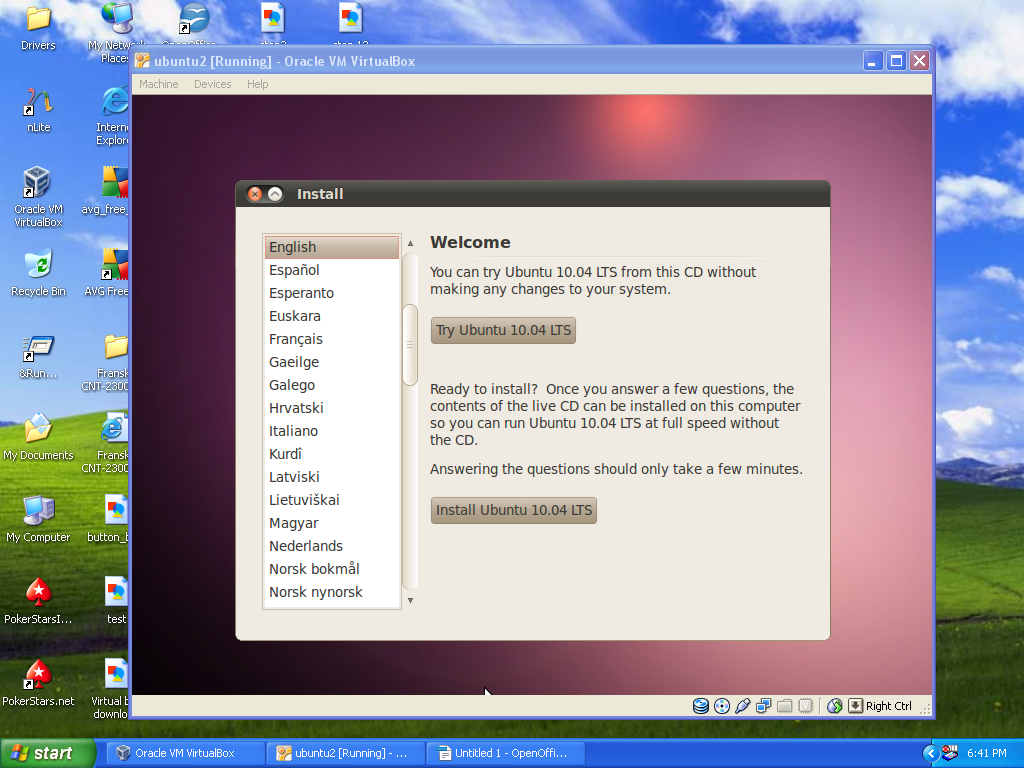
Task: Click language list scroll down arrow
Action: (x=411, y=601)
